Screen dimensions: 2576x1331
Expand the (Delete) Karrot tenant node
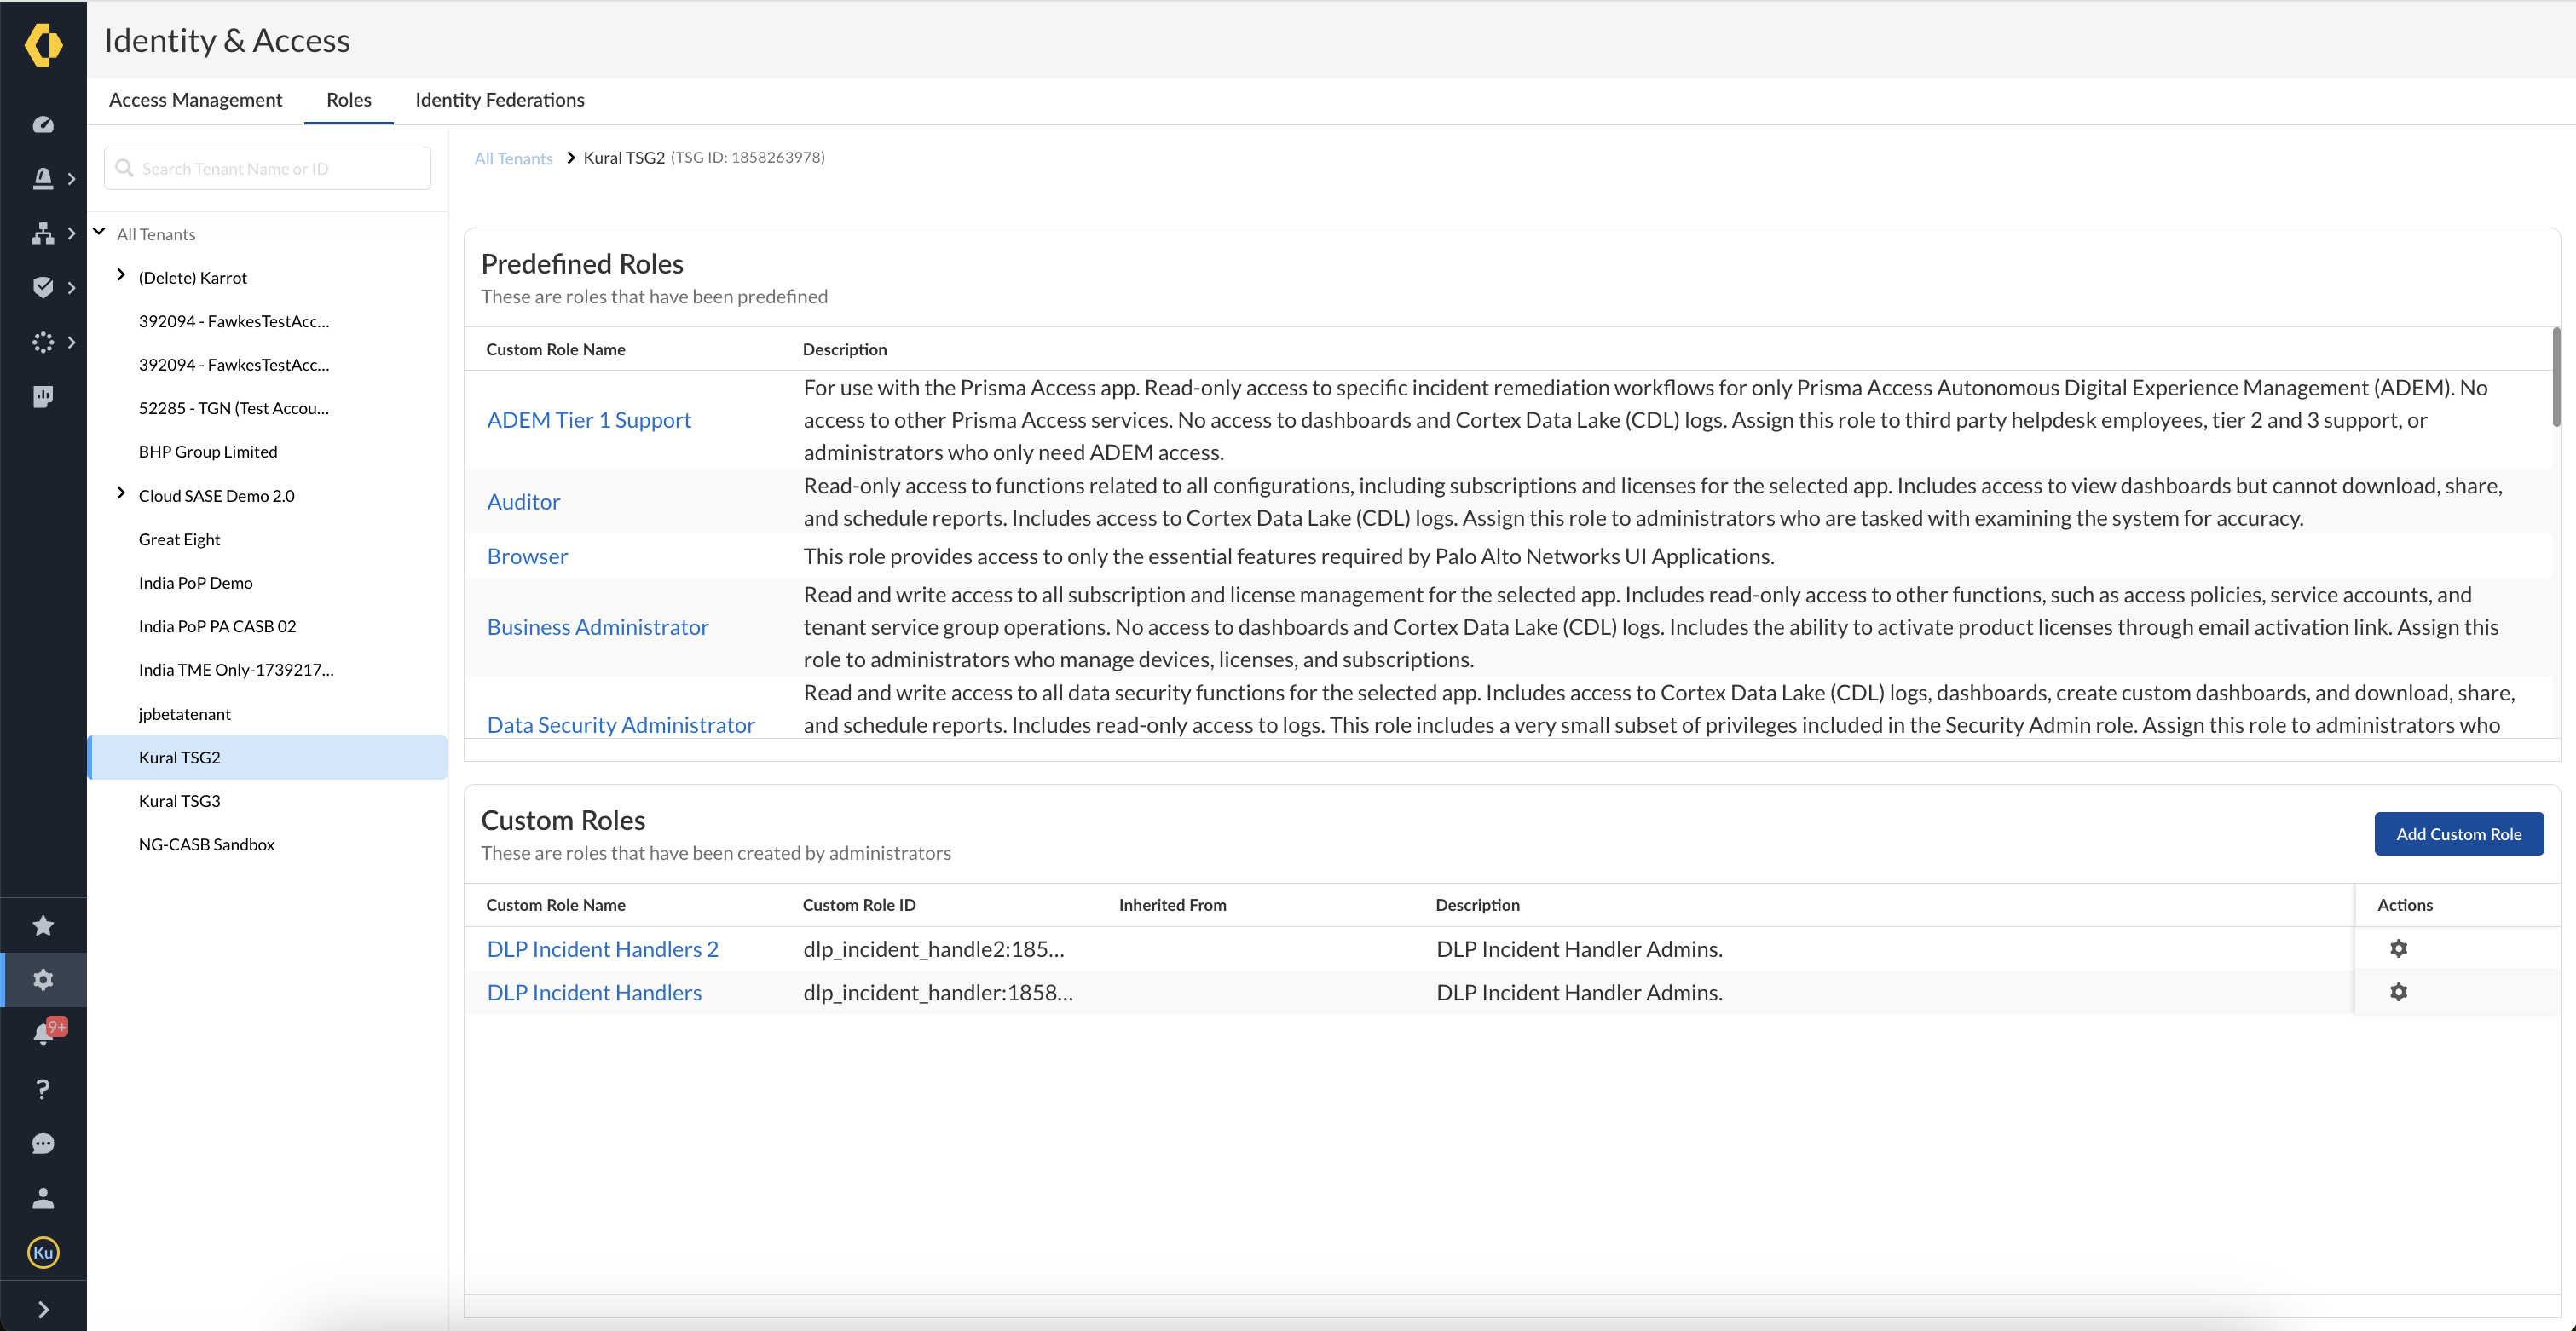click(121, 275)
